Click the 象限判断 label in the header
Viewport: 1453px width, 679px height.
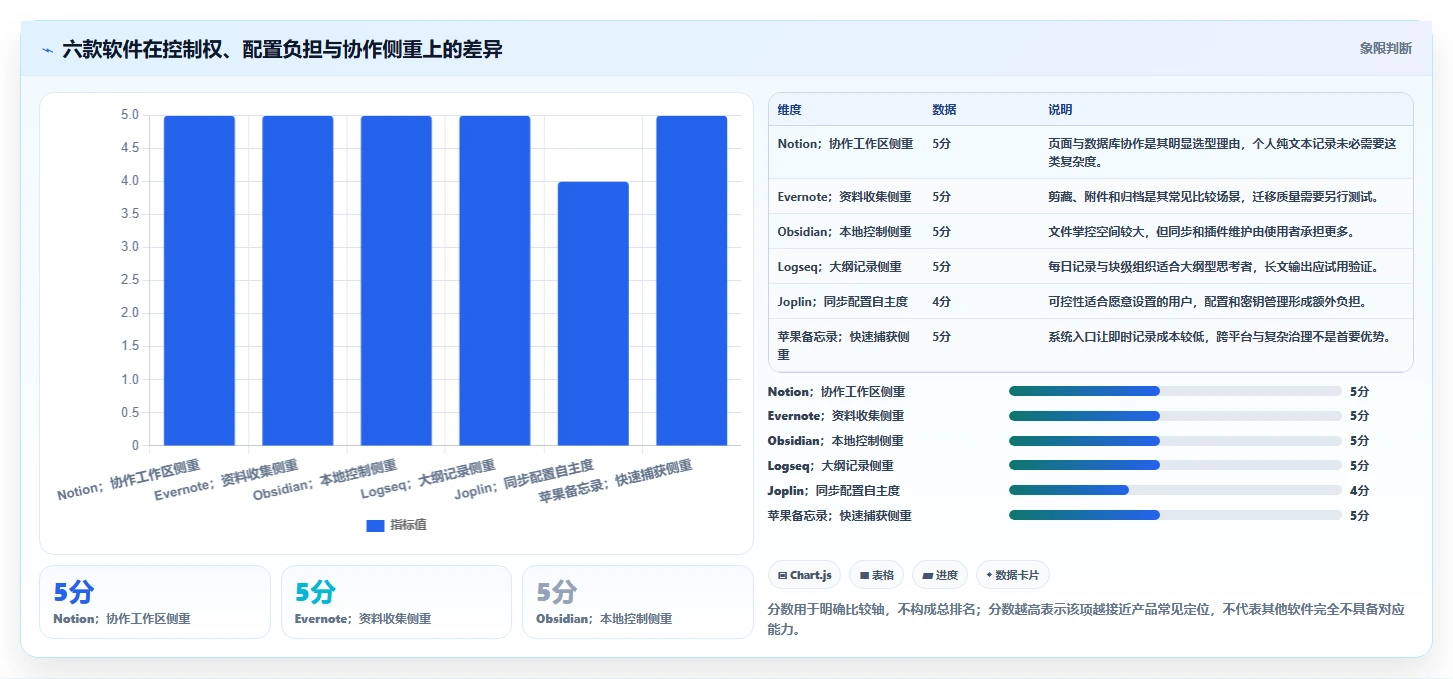(1385, 48)
